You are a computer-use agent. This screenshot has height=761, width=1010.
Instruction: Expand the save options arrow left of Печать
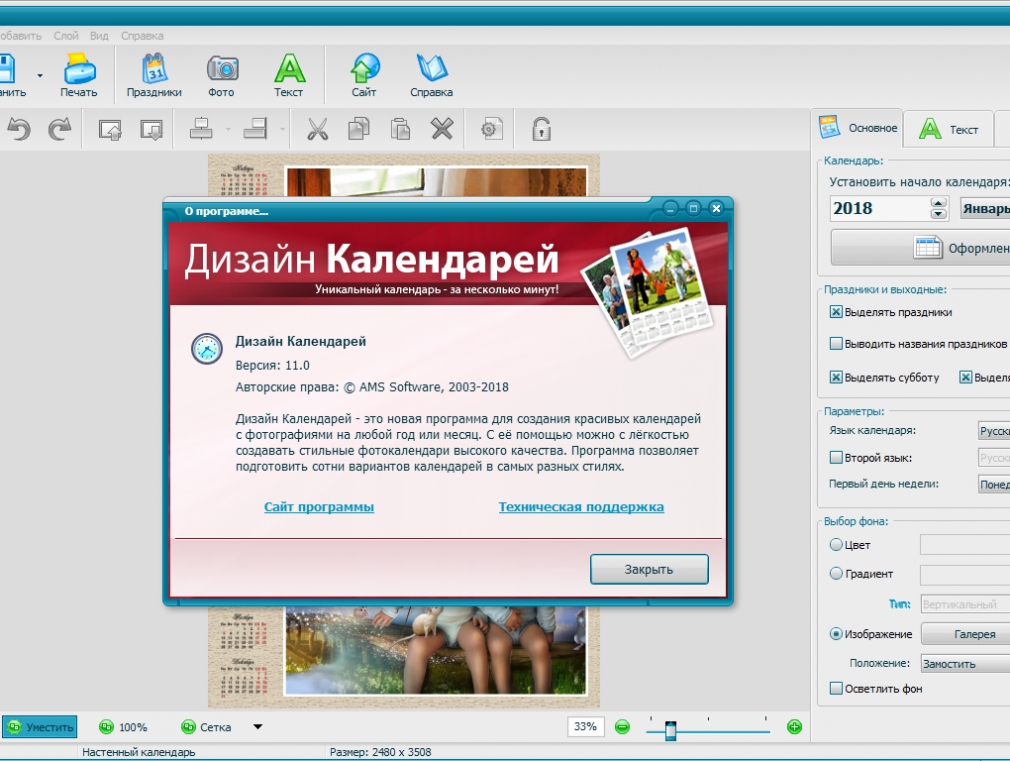[x=40, y=75]
